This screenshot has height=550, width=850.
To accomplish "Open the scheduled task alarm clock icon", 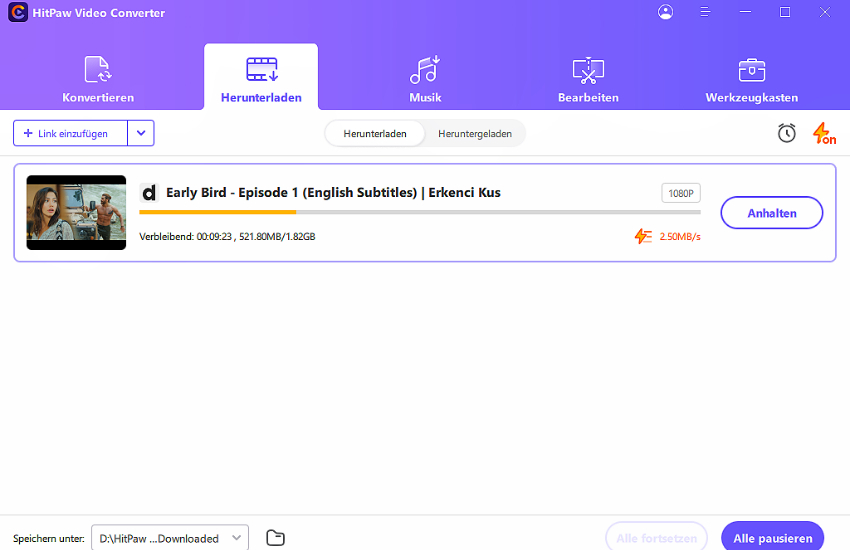I will point(787,133).
